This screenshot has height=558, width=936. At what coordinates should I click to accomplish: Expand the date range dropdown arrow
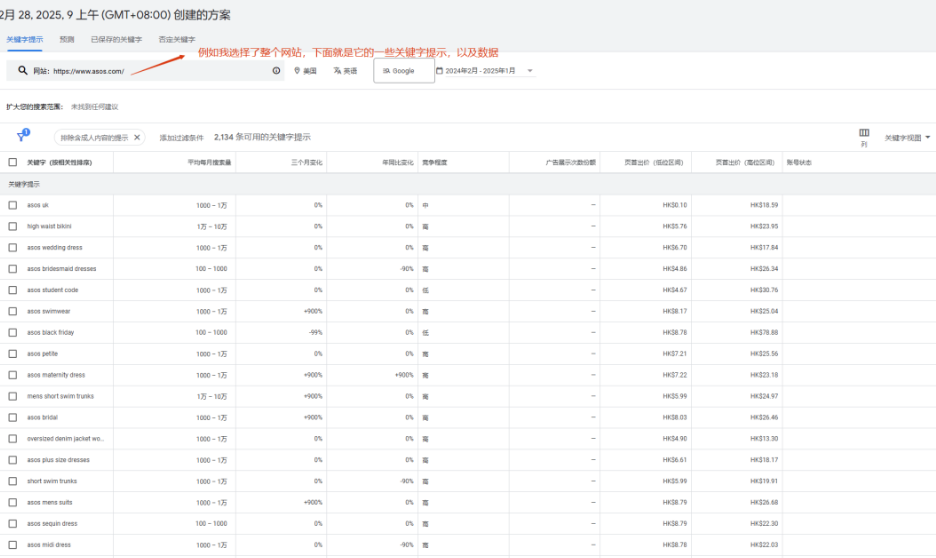coord(530,71)
